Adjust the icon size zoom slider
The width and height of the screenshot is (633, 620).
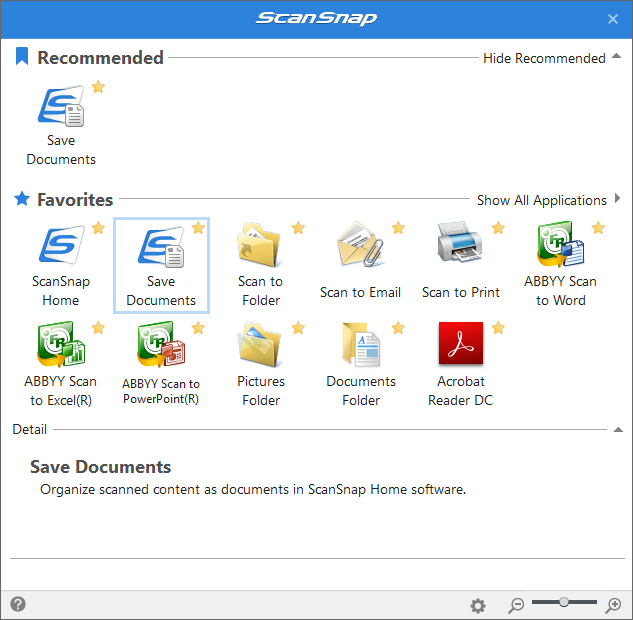coord(564,602)
